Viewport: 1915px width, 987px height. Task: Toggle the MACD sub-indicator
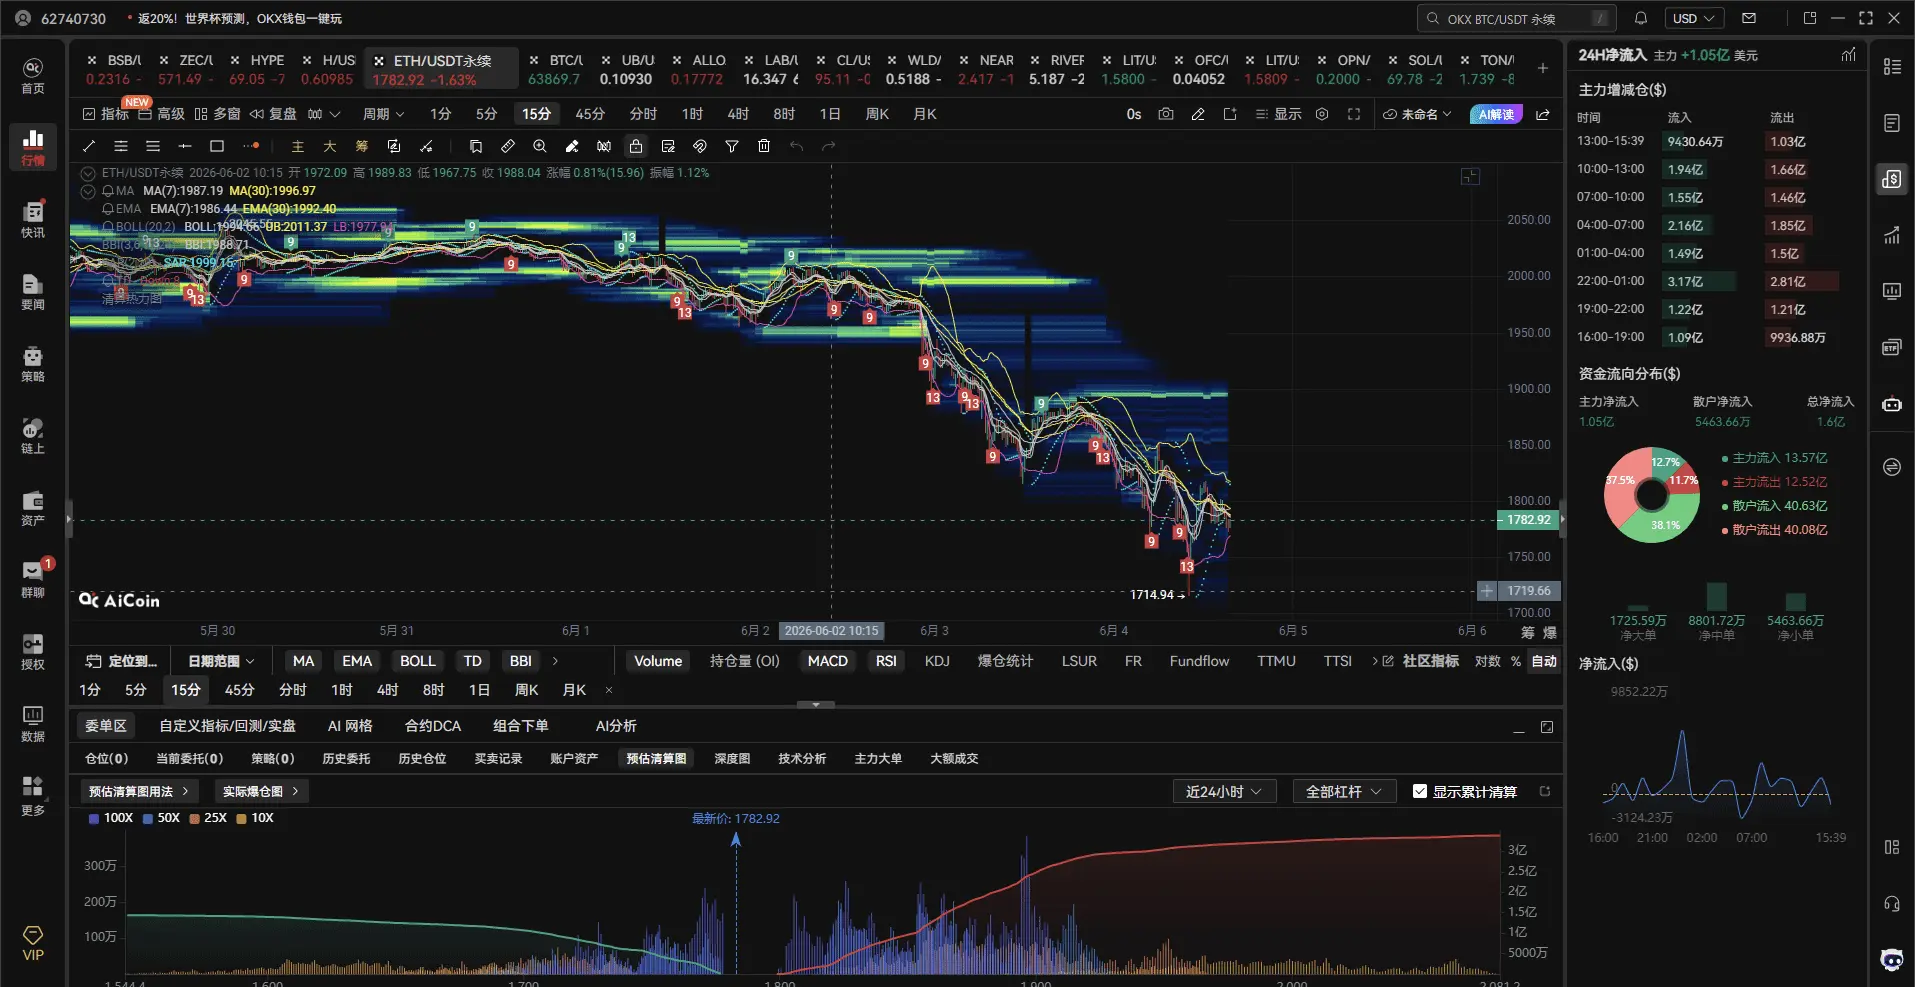click(828, 661)
